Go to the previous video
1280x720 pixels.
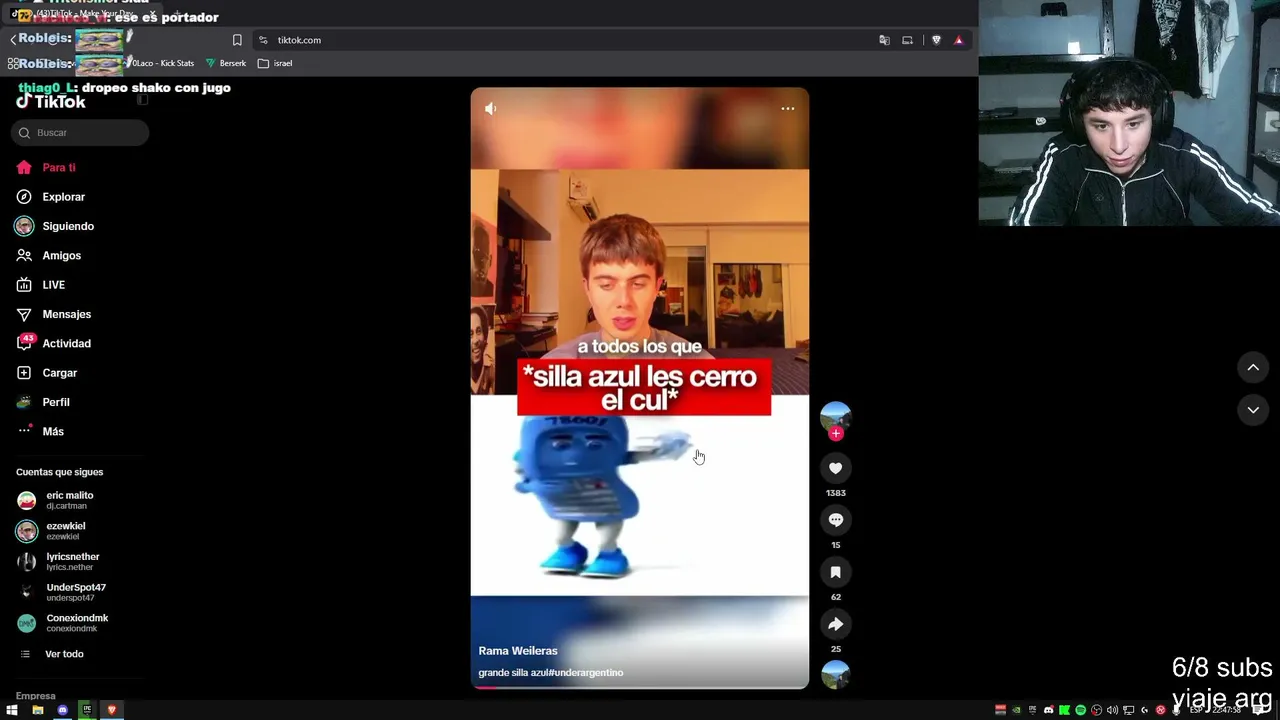tap(1253, 367)
